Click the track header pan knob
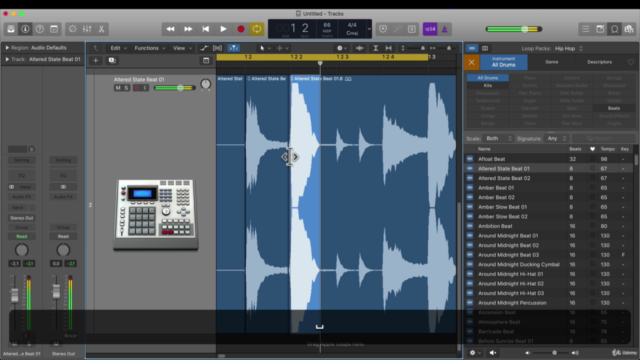The width and height of the screenshot is (640, 360). (206, 84)
